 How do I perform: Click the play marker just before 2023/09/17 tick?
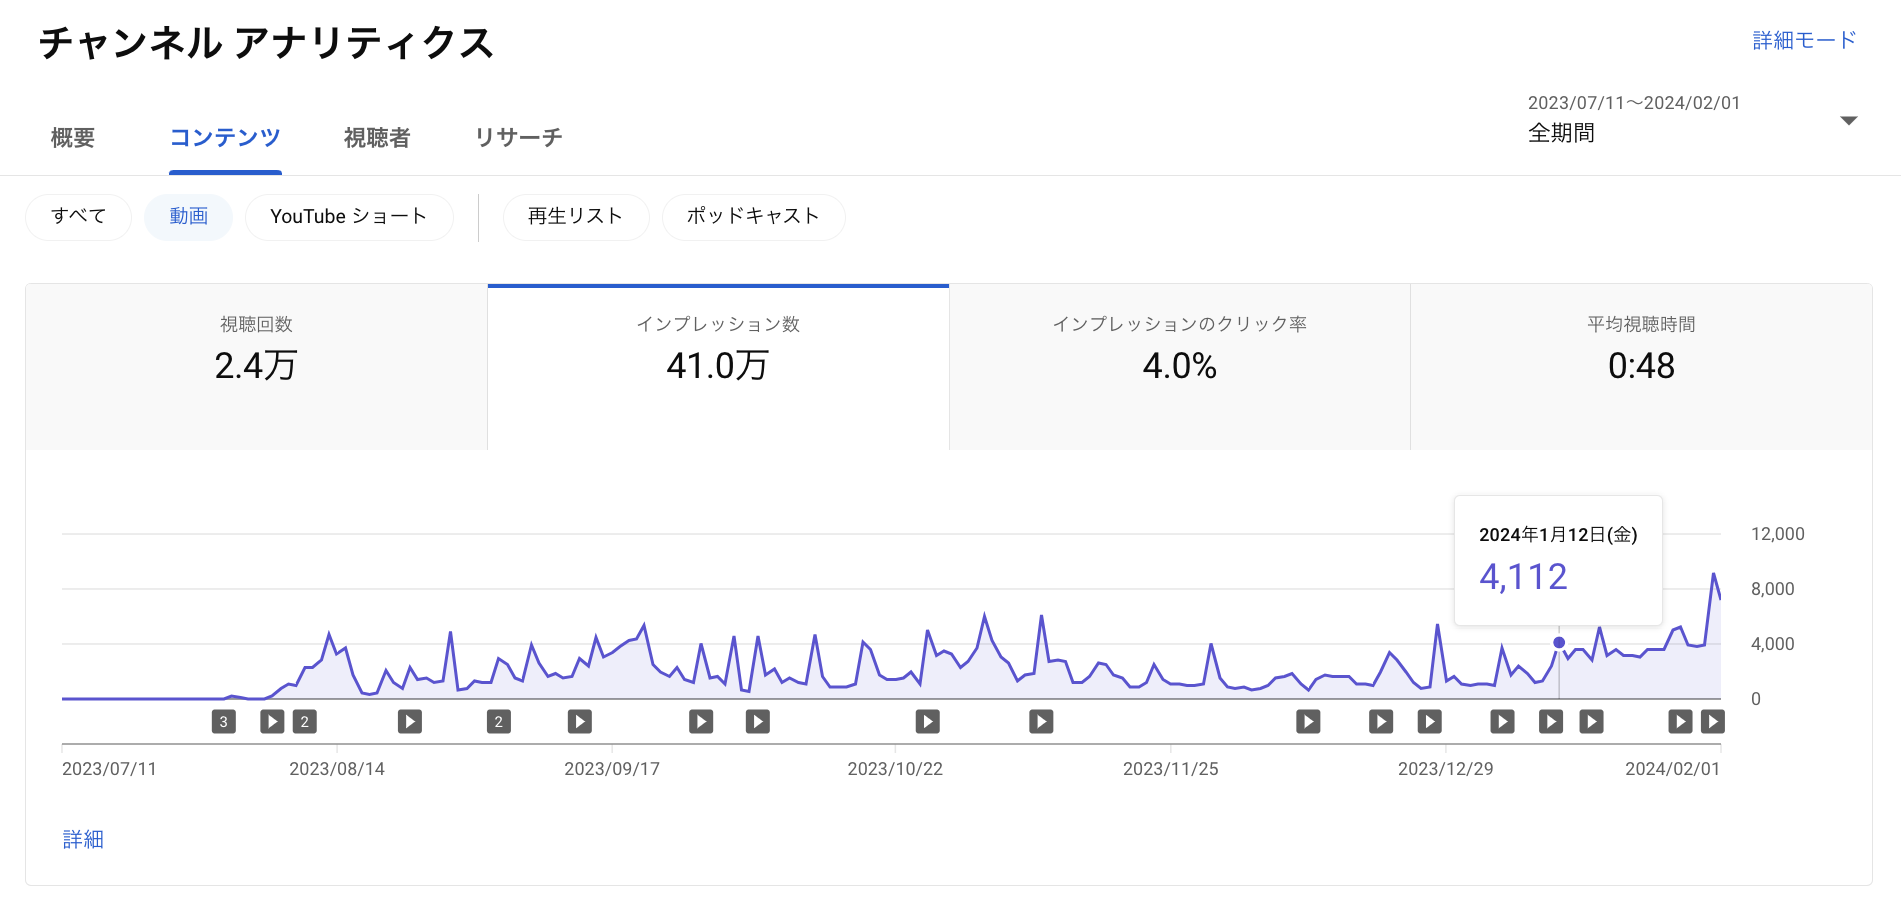point(580,721)
